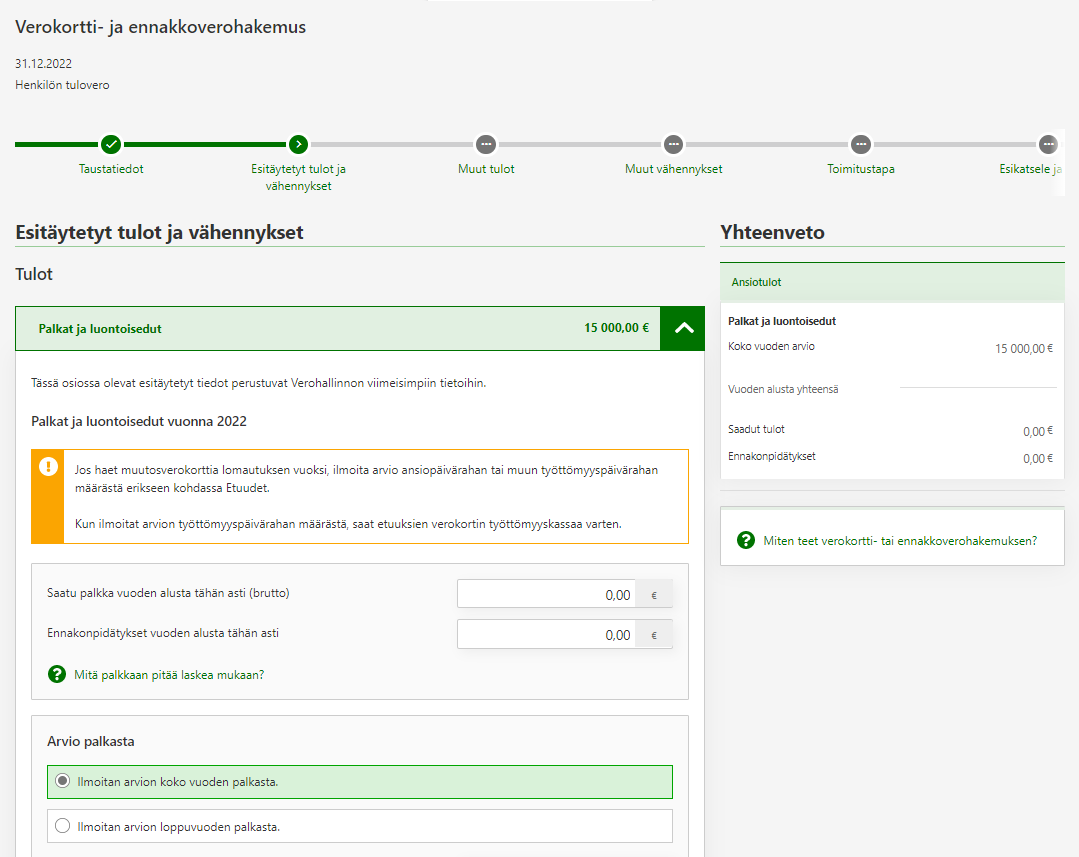Click the Muut tulot step circle icon
1079x857 pixels.
pyautogui.click(x=486, y=144)
